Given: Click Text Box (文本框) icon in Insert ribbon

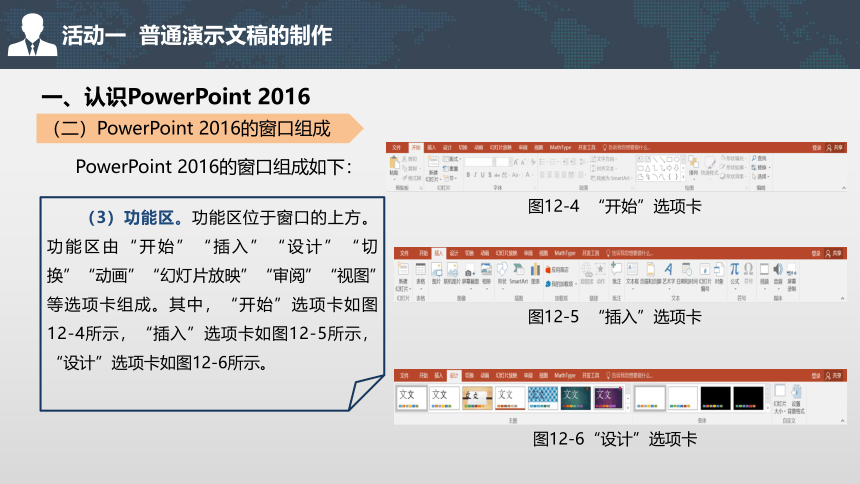Looking at the screenshot, I should 632,269.
